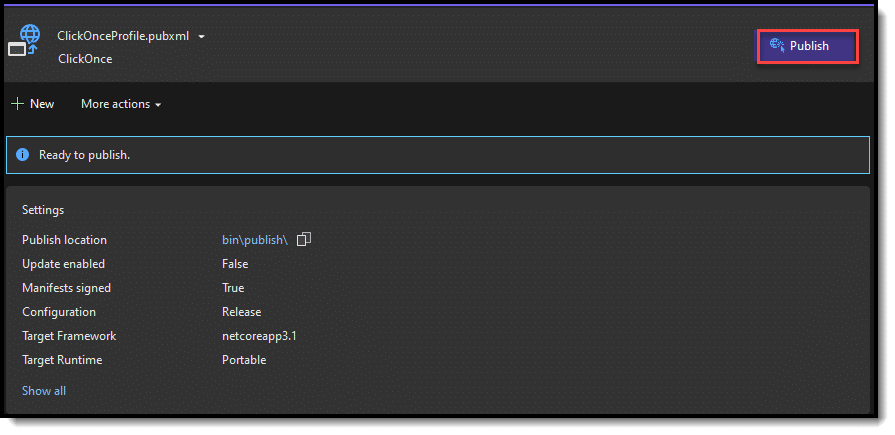The width and height of the screenshot is (895, 435).
Task: Click the blue info icon in banner
Action: click(x=22, y=155)
